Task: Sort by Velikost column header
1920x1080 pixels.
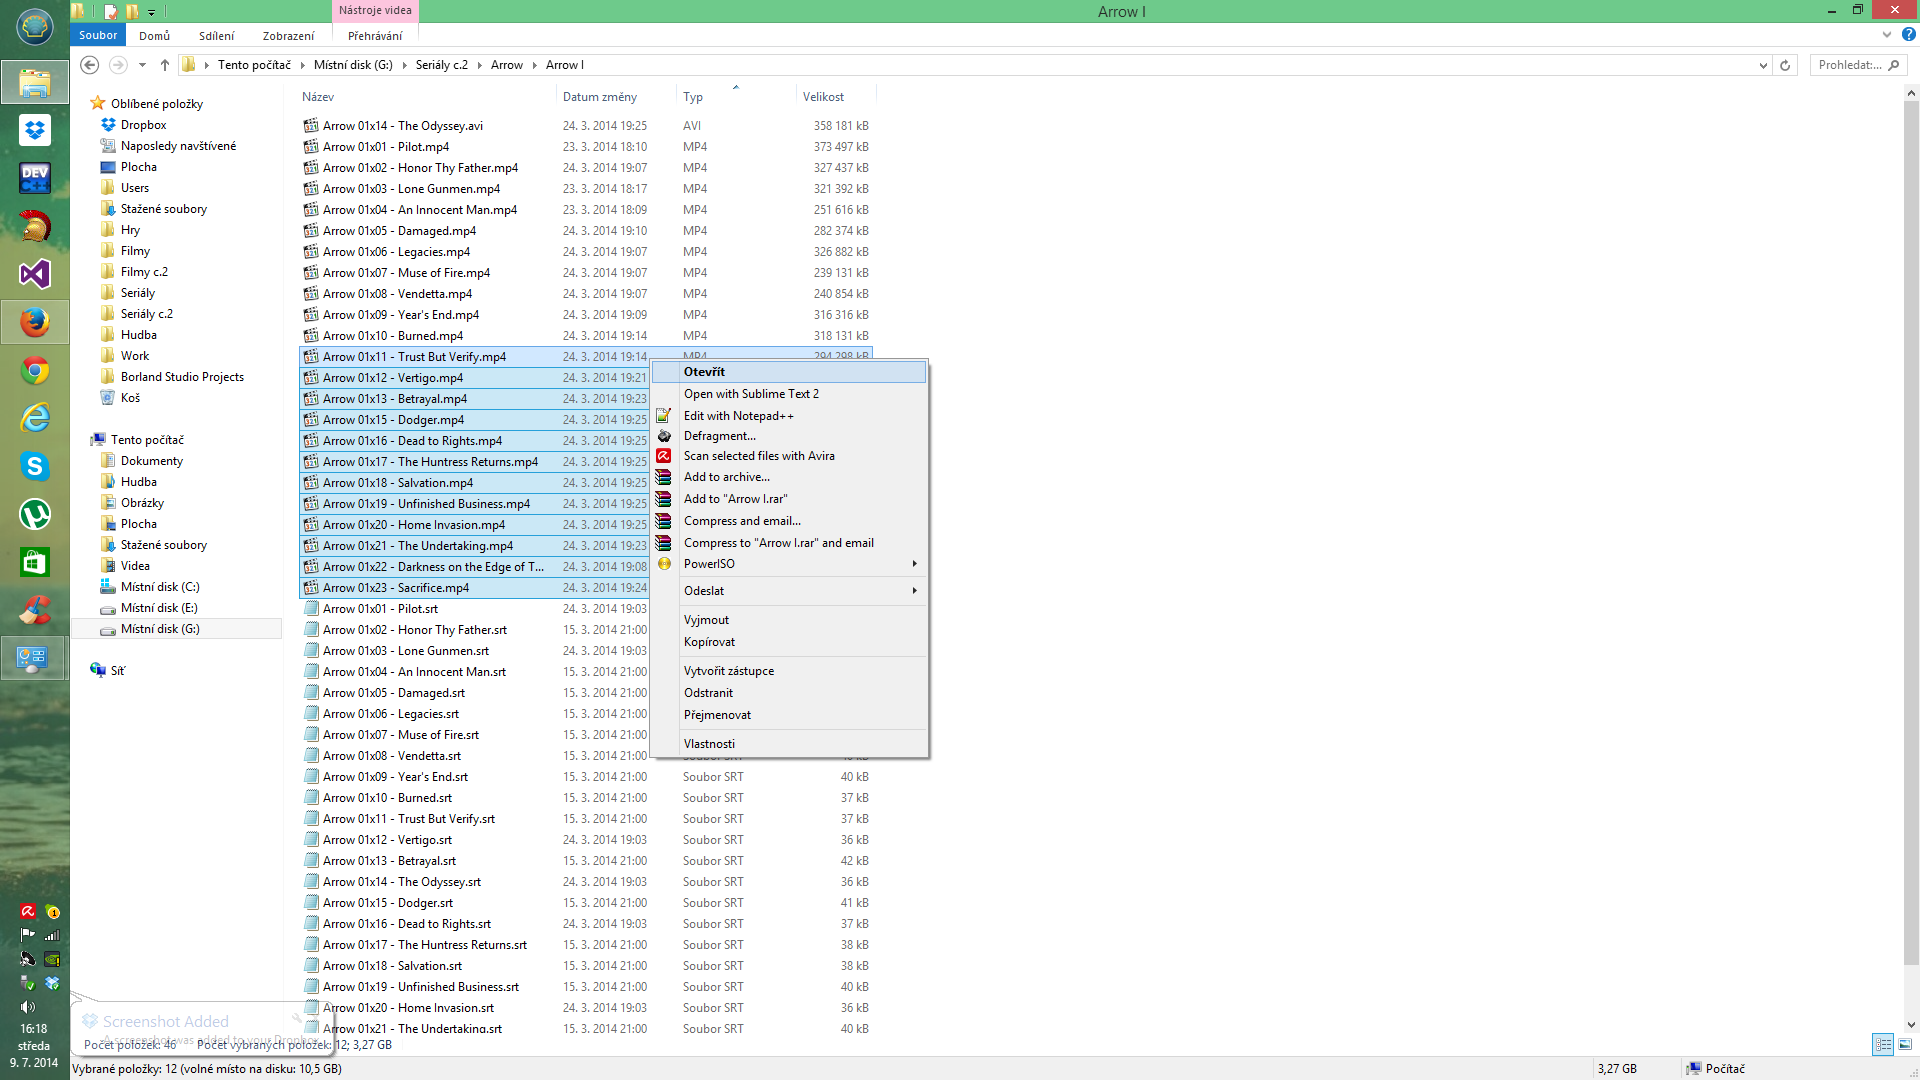Action: click(823, 97)
